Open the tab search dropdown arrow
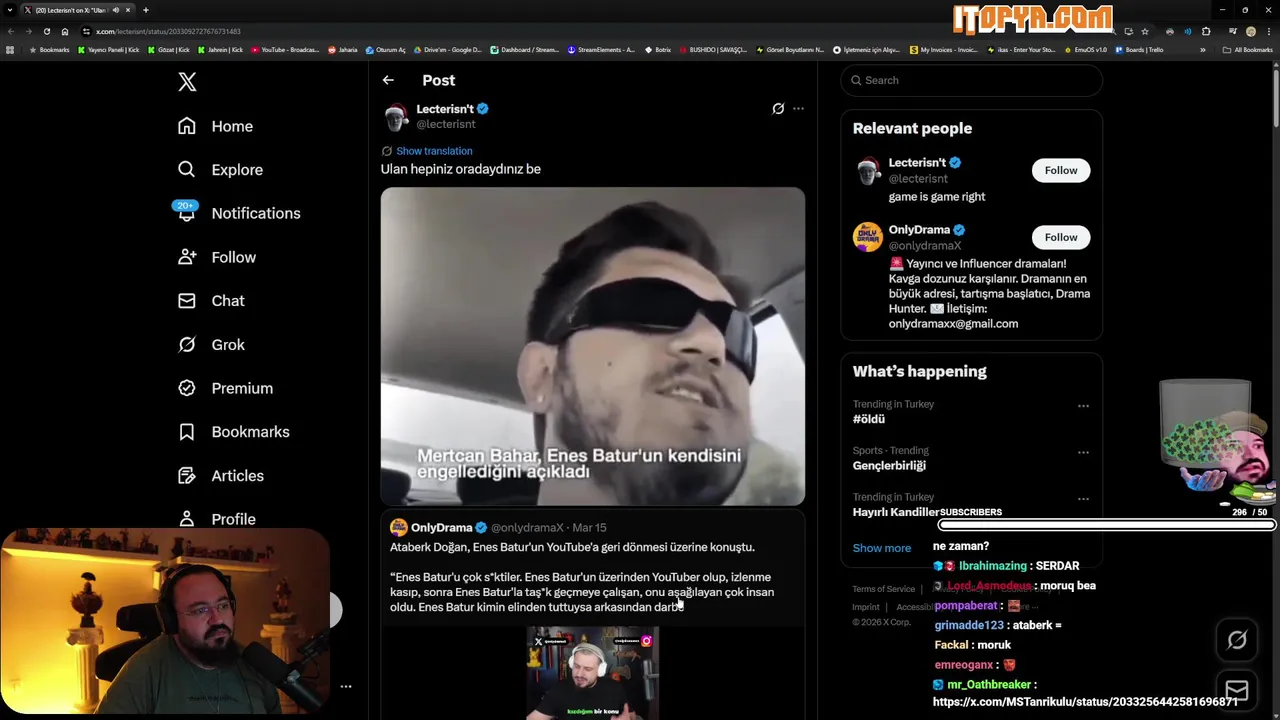Viewport: 1280px width, 720px height. coord(10,10)
